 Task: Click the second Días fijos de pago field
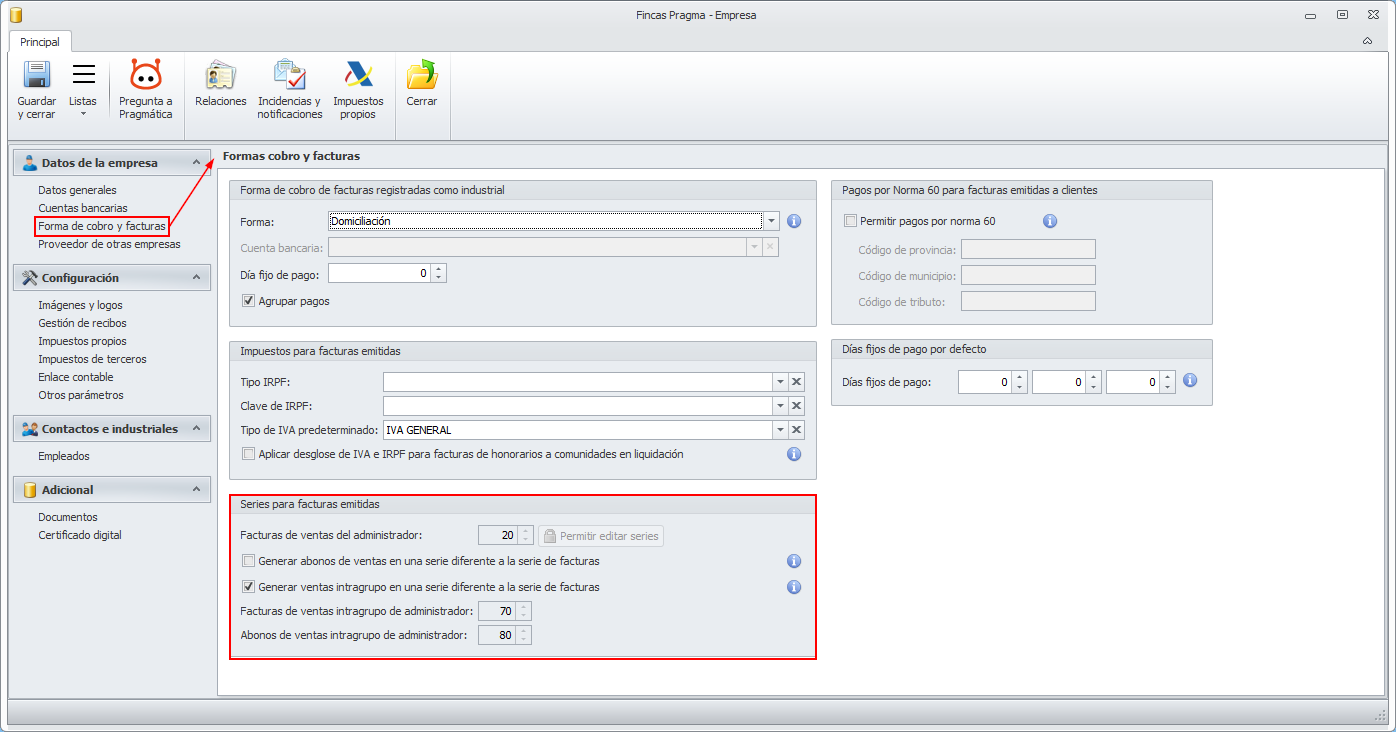tap(1059, 381)
